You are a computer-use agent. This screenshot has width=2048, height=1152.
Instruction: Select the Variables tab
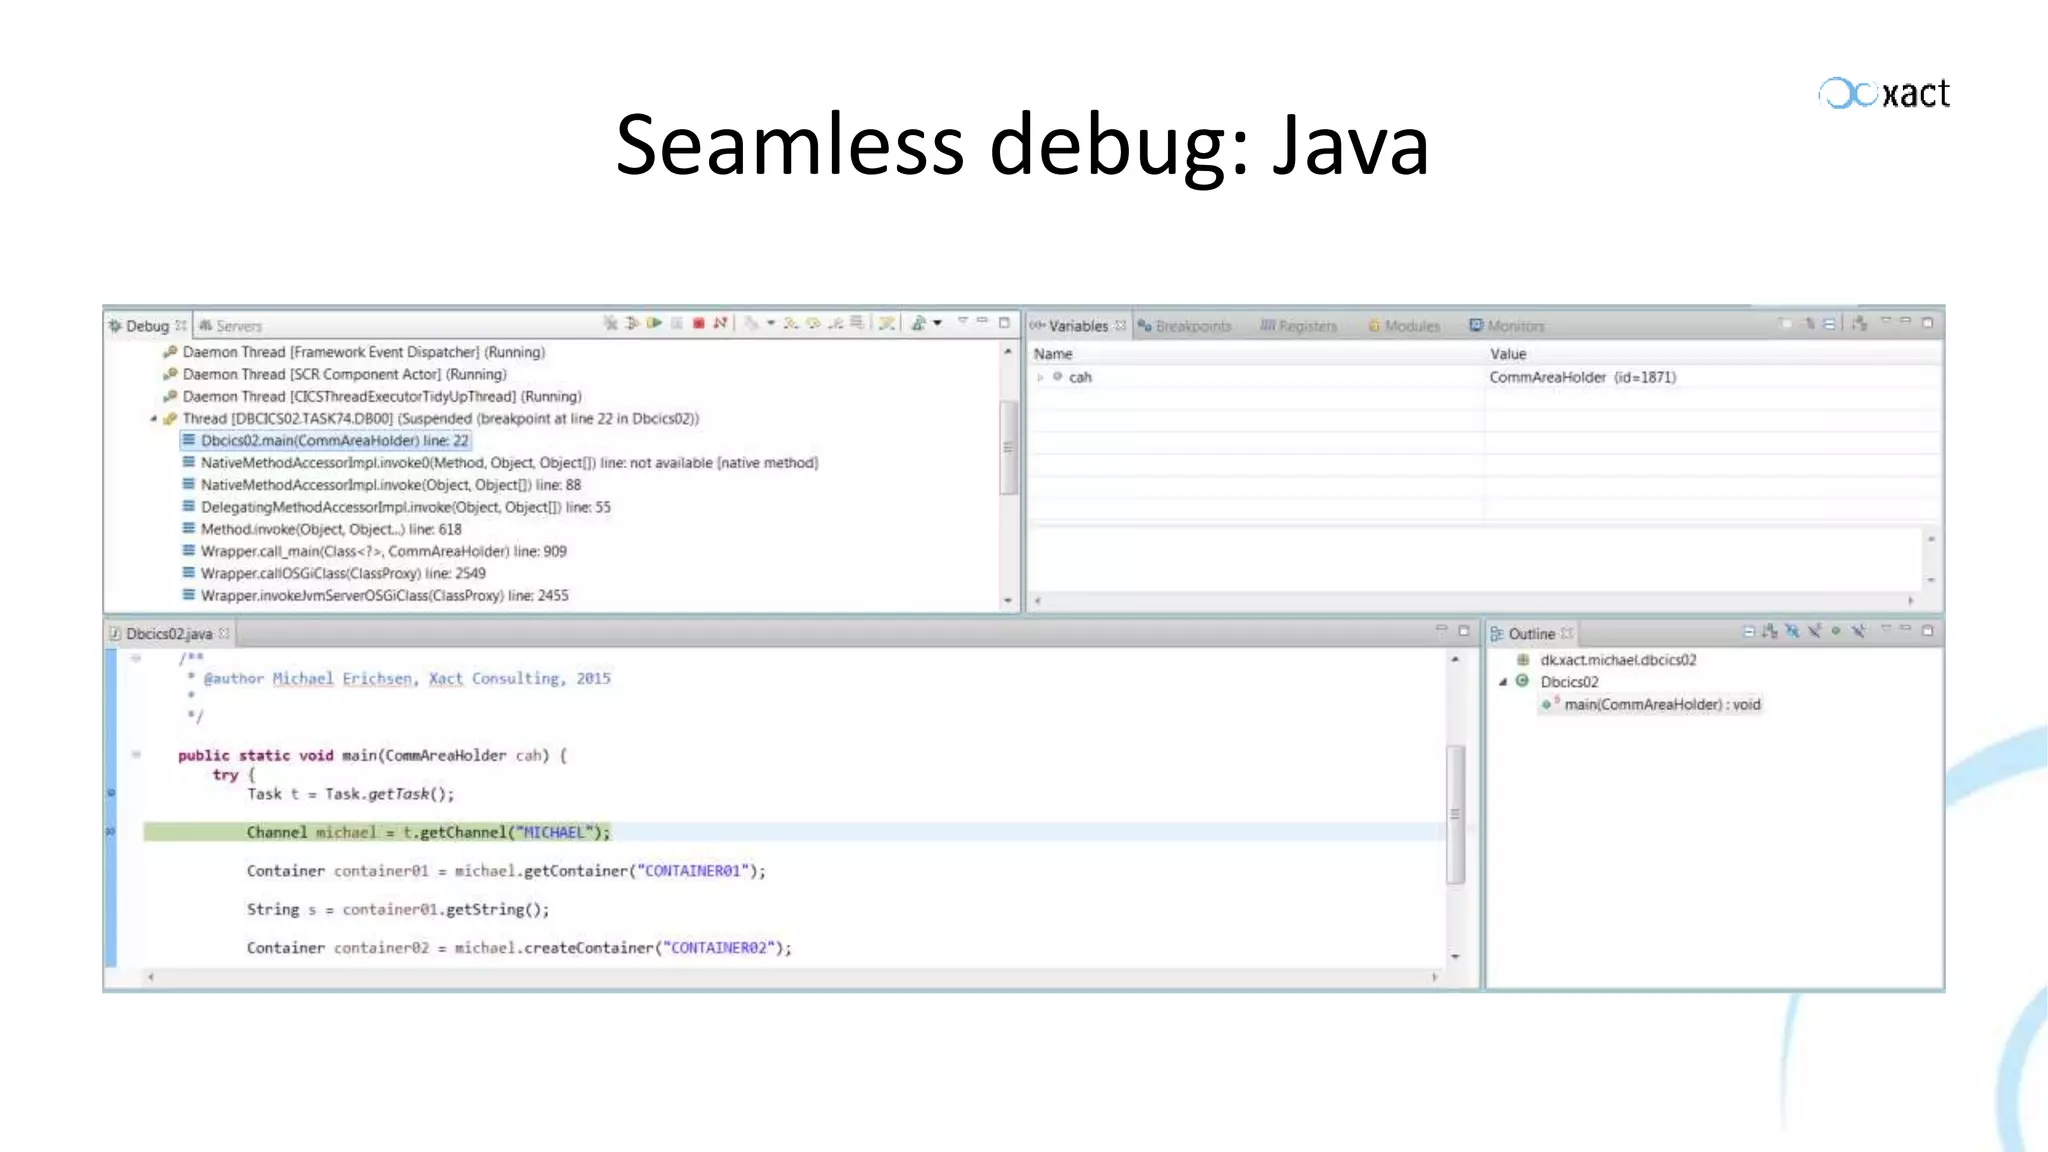pos(1078,326)
